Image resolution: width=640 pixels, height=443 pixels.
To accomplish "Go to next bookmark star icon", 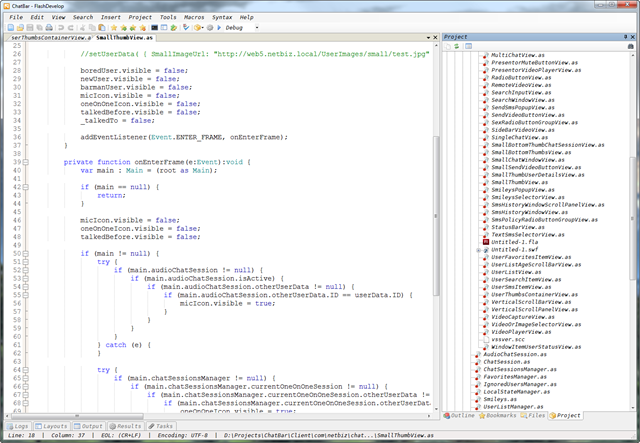I will pos(123,28).
